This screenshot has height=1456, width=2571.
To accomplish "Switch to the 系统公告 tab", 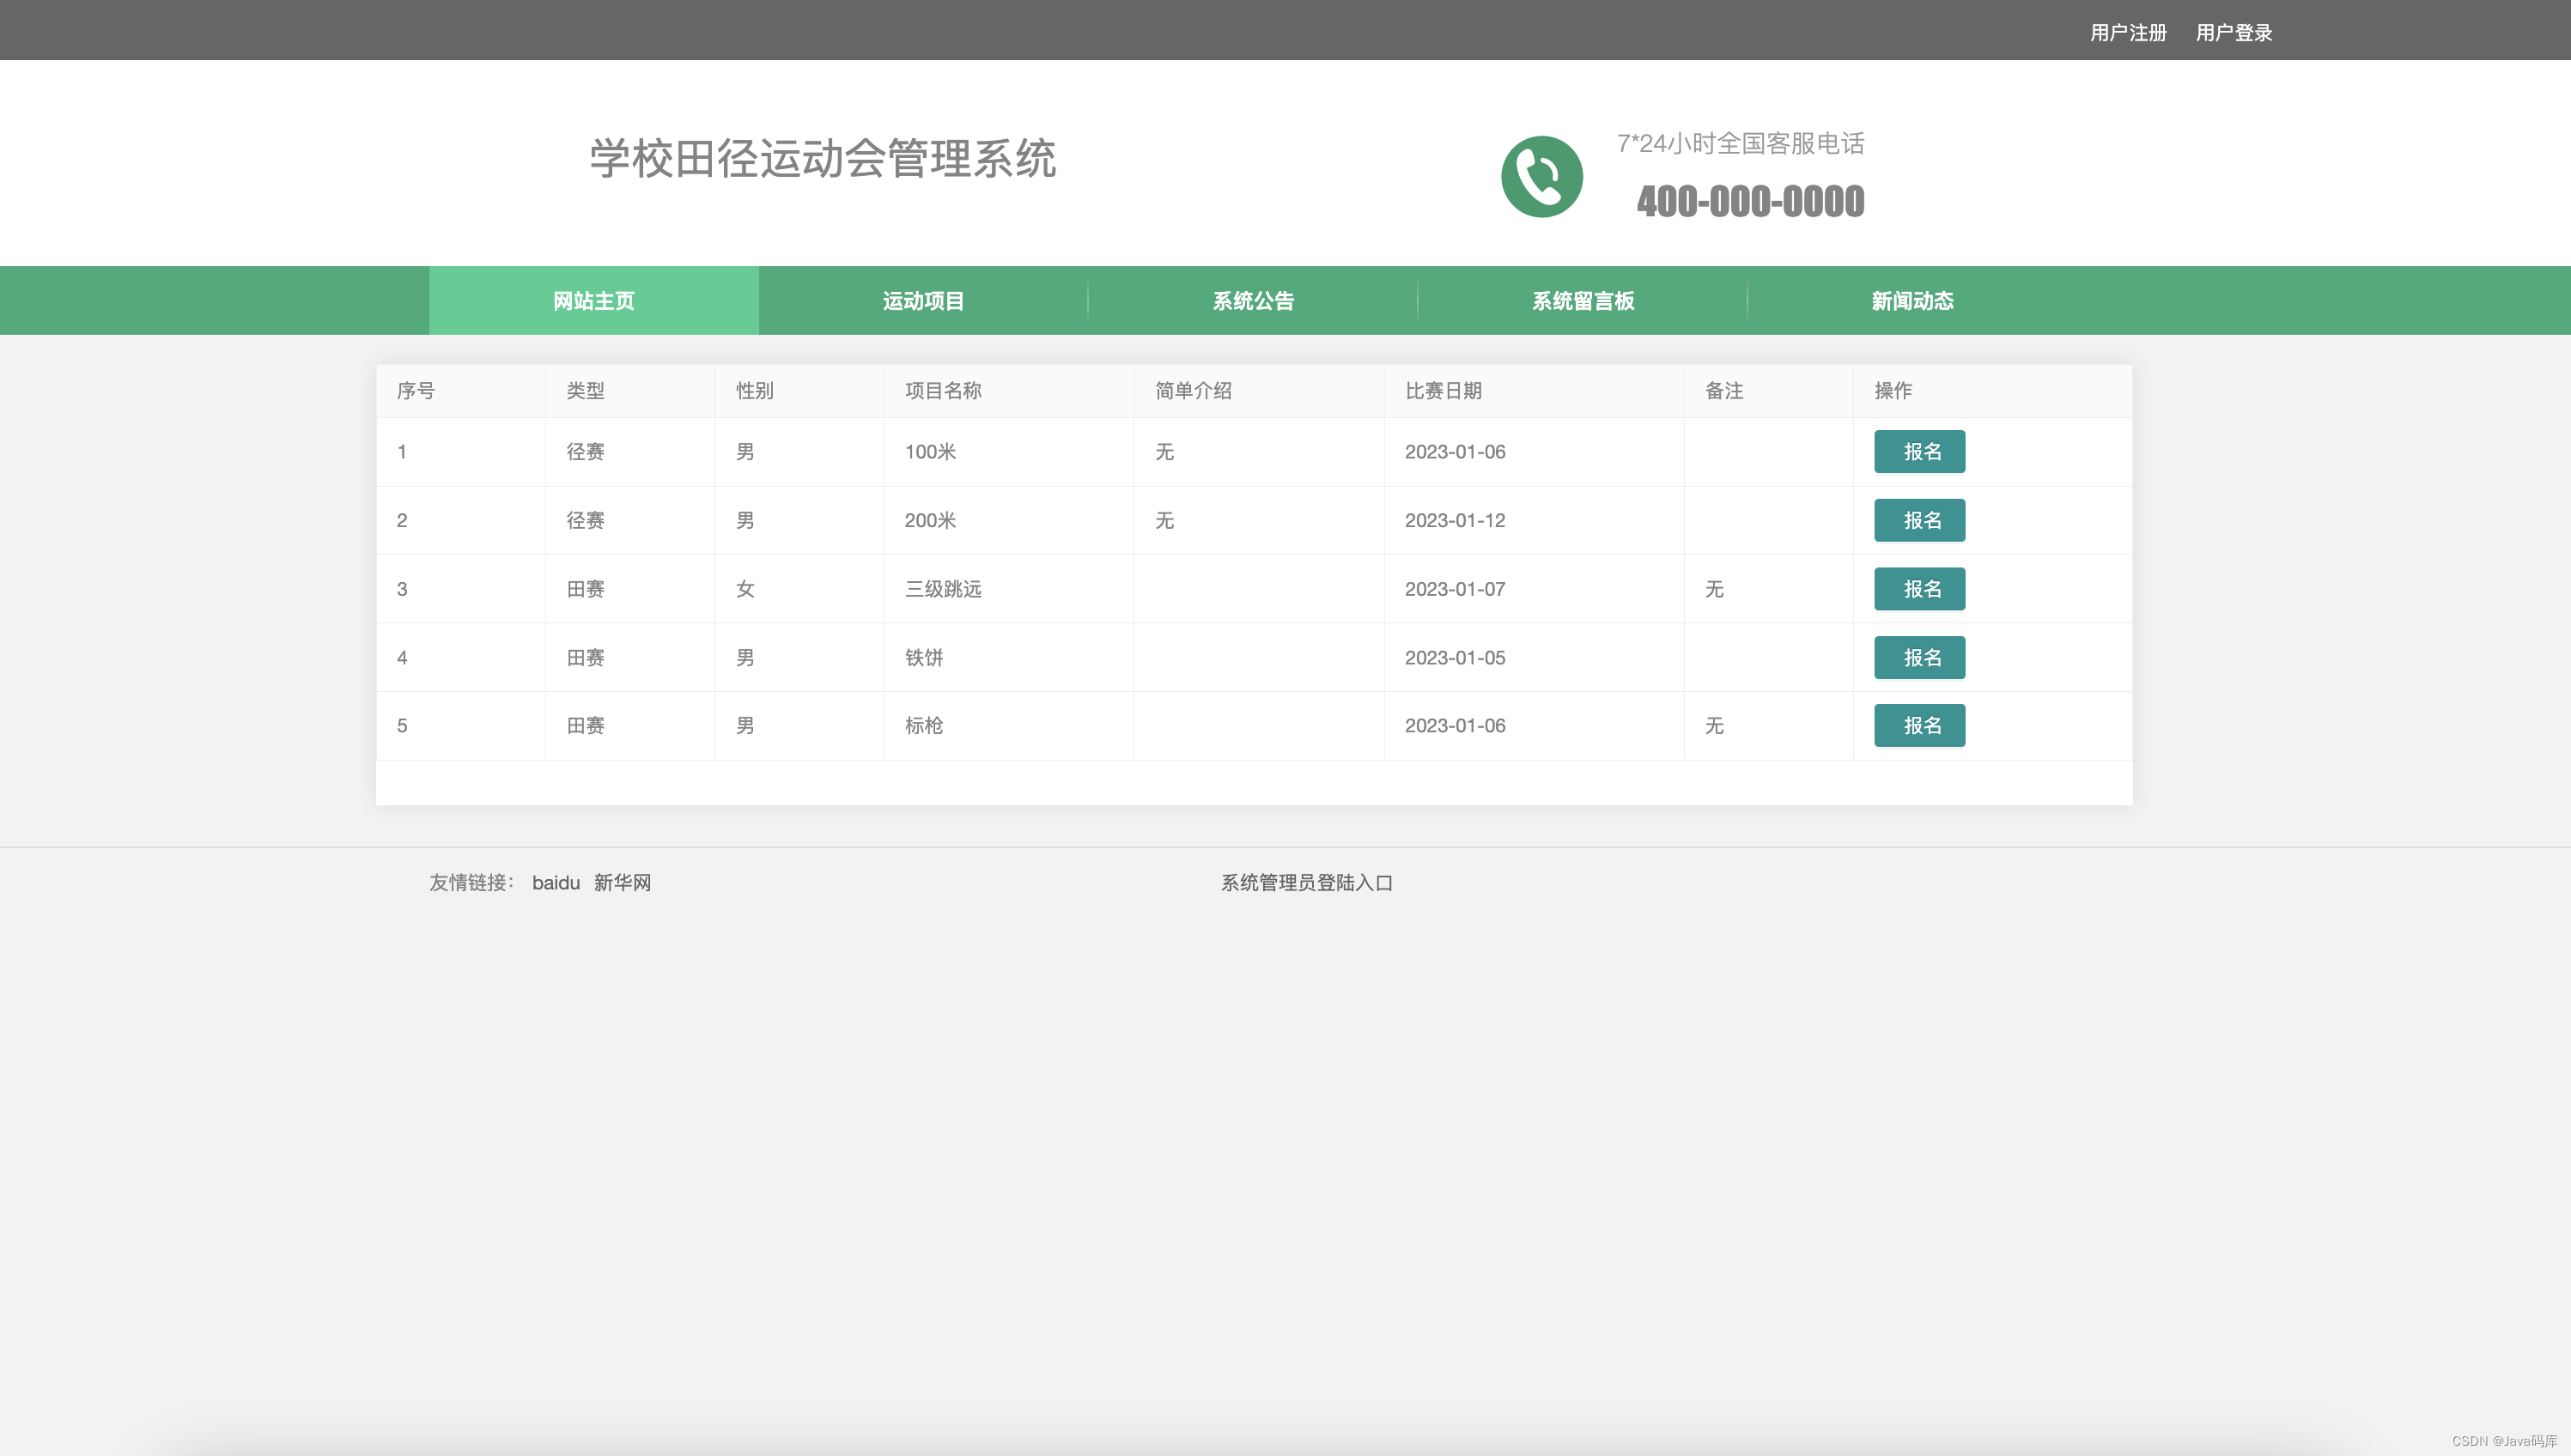I will [x=1253, y=301].
